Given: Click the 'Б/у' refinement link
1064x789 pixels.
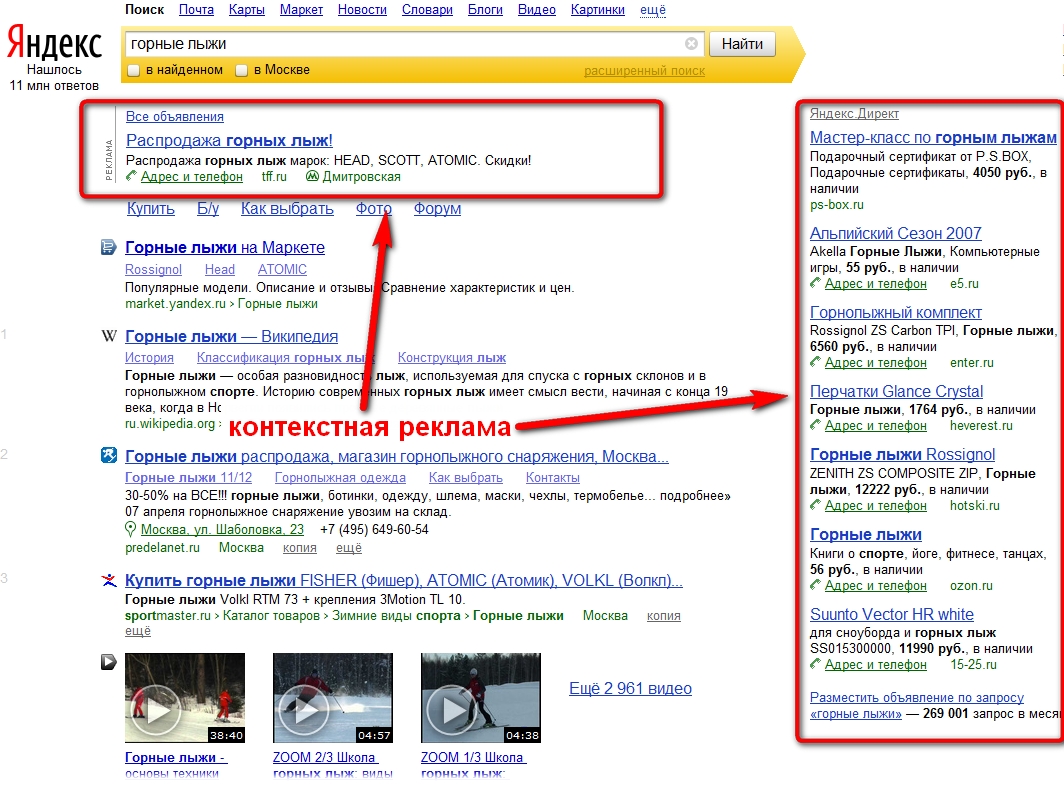Looking at the screenshot, I should (208, 208).
